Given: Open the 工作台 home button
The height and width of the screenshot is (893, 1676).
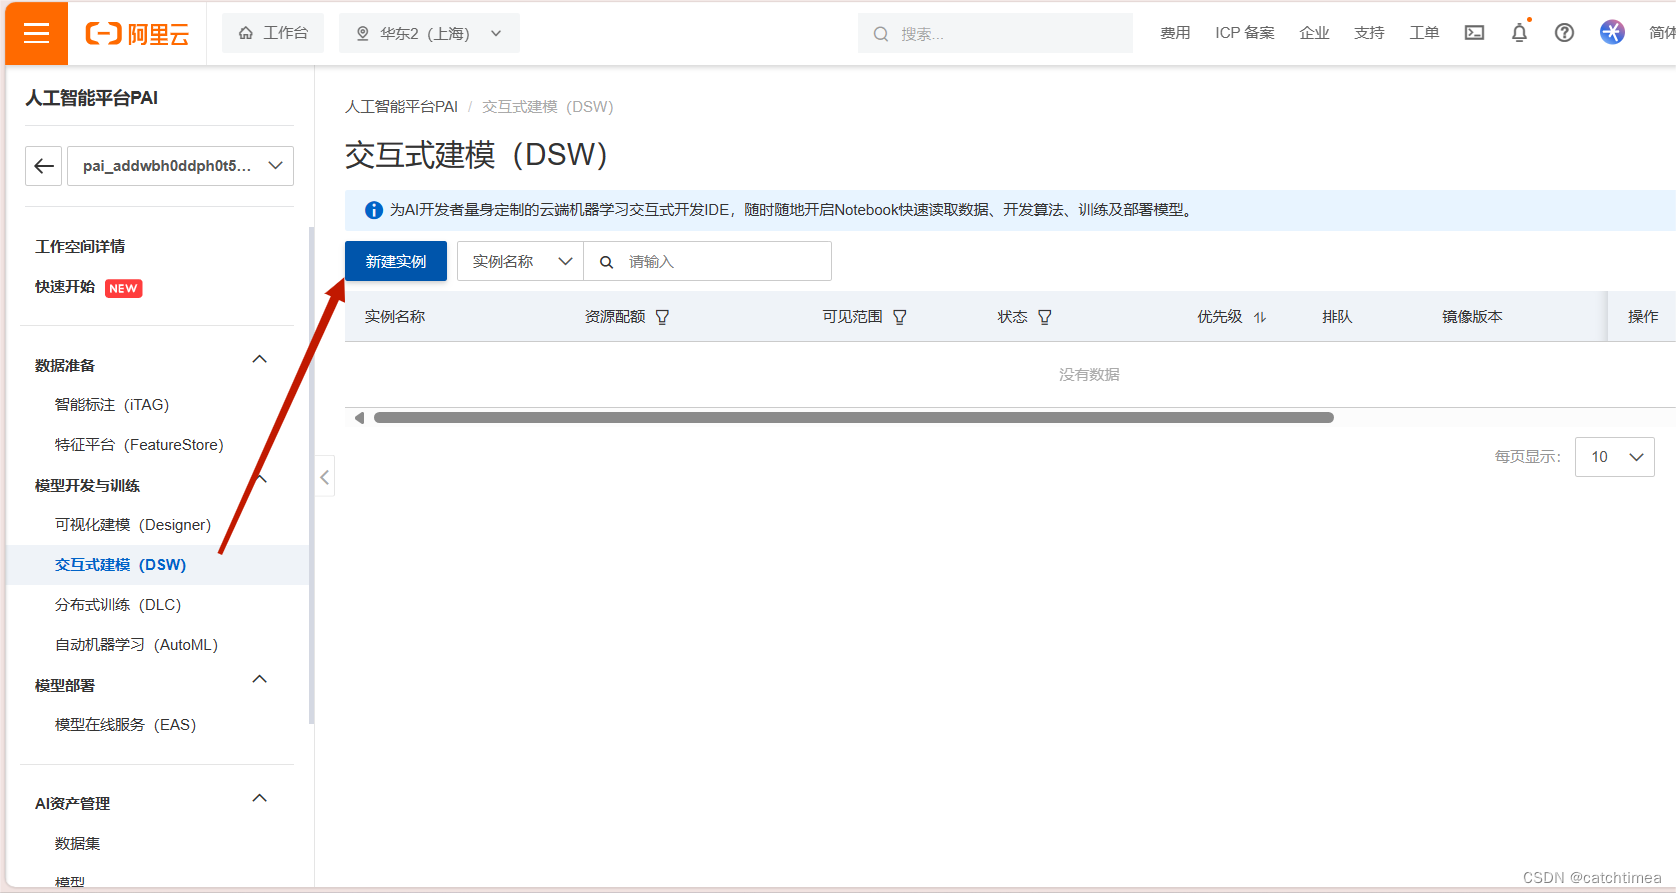Looking at the screenshot, I should 273,33.
